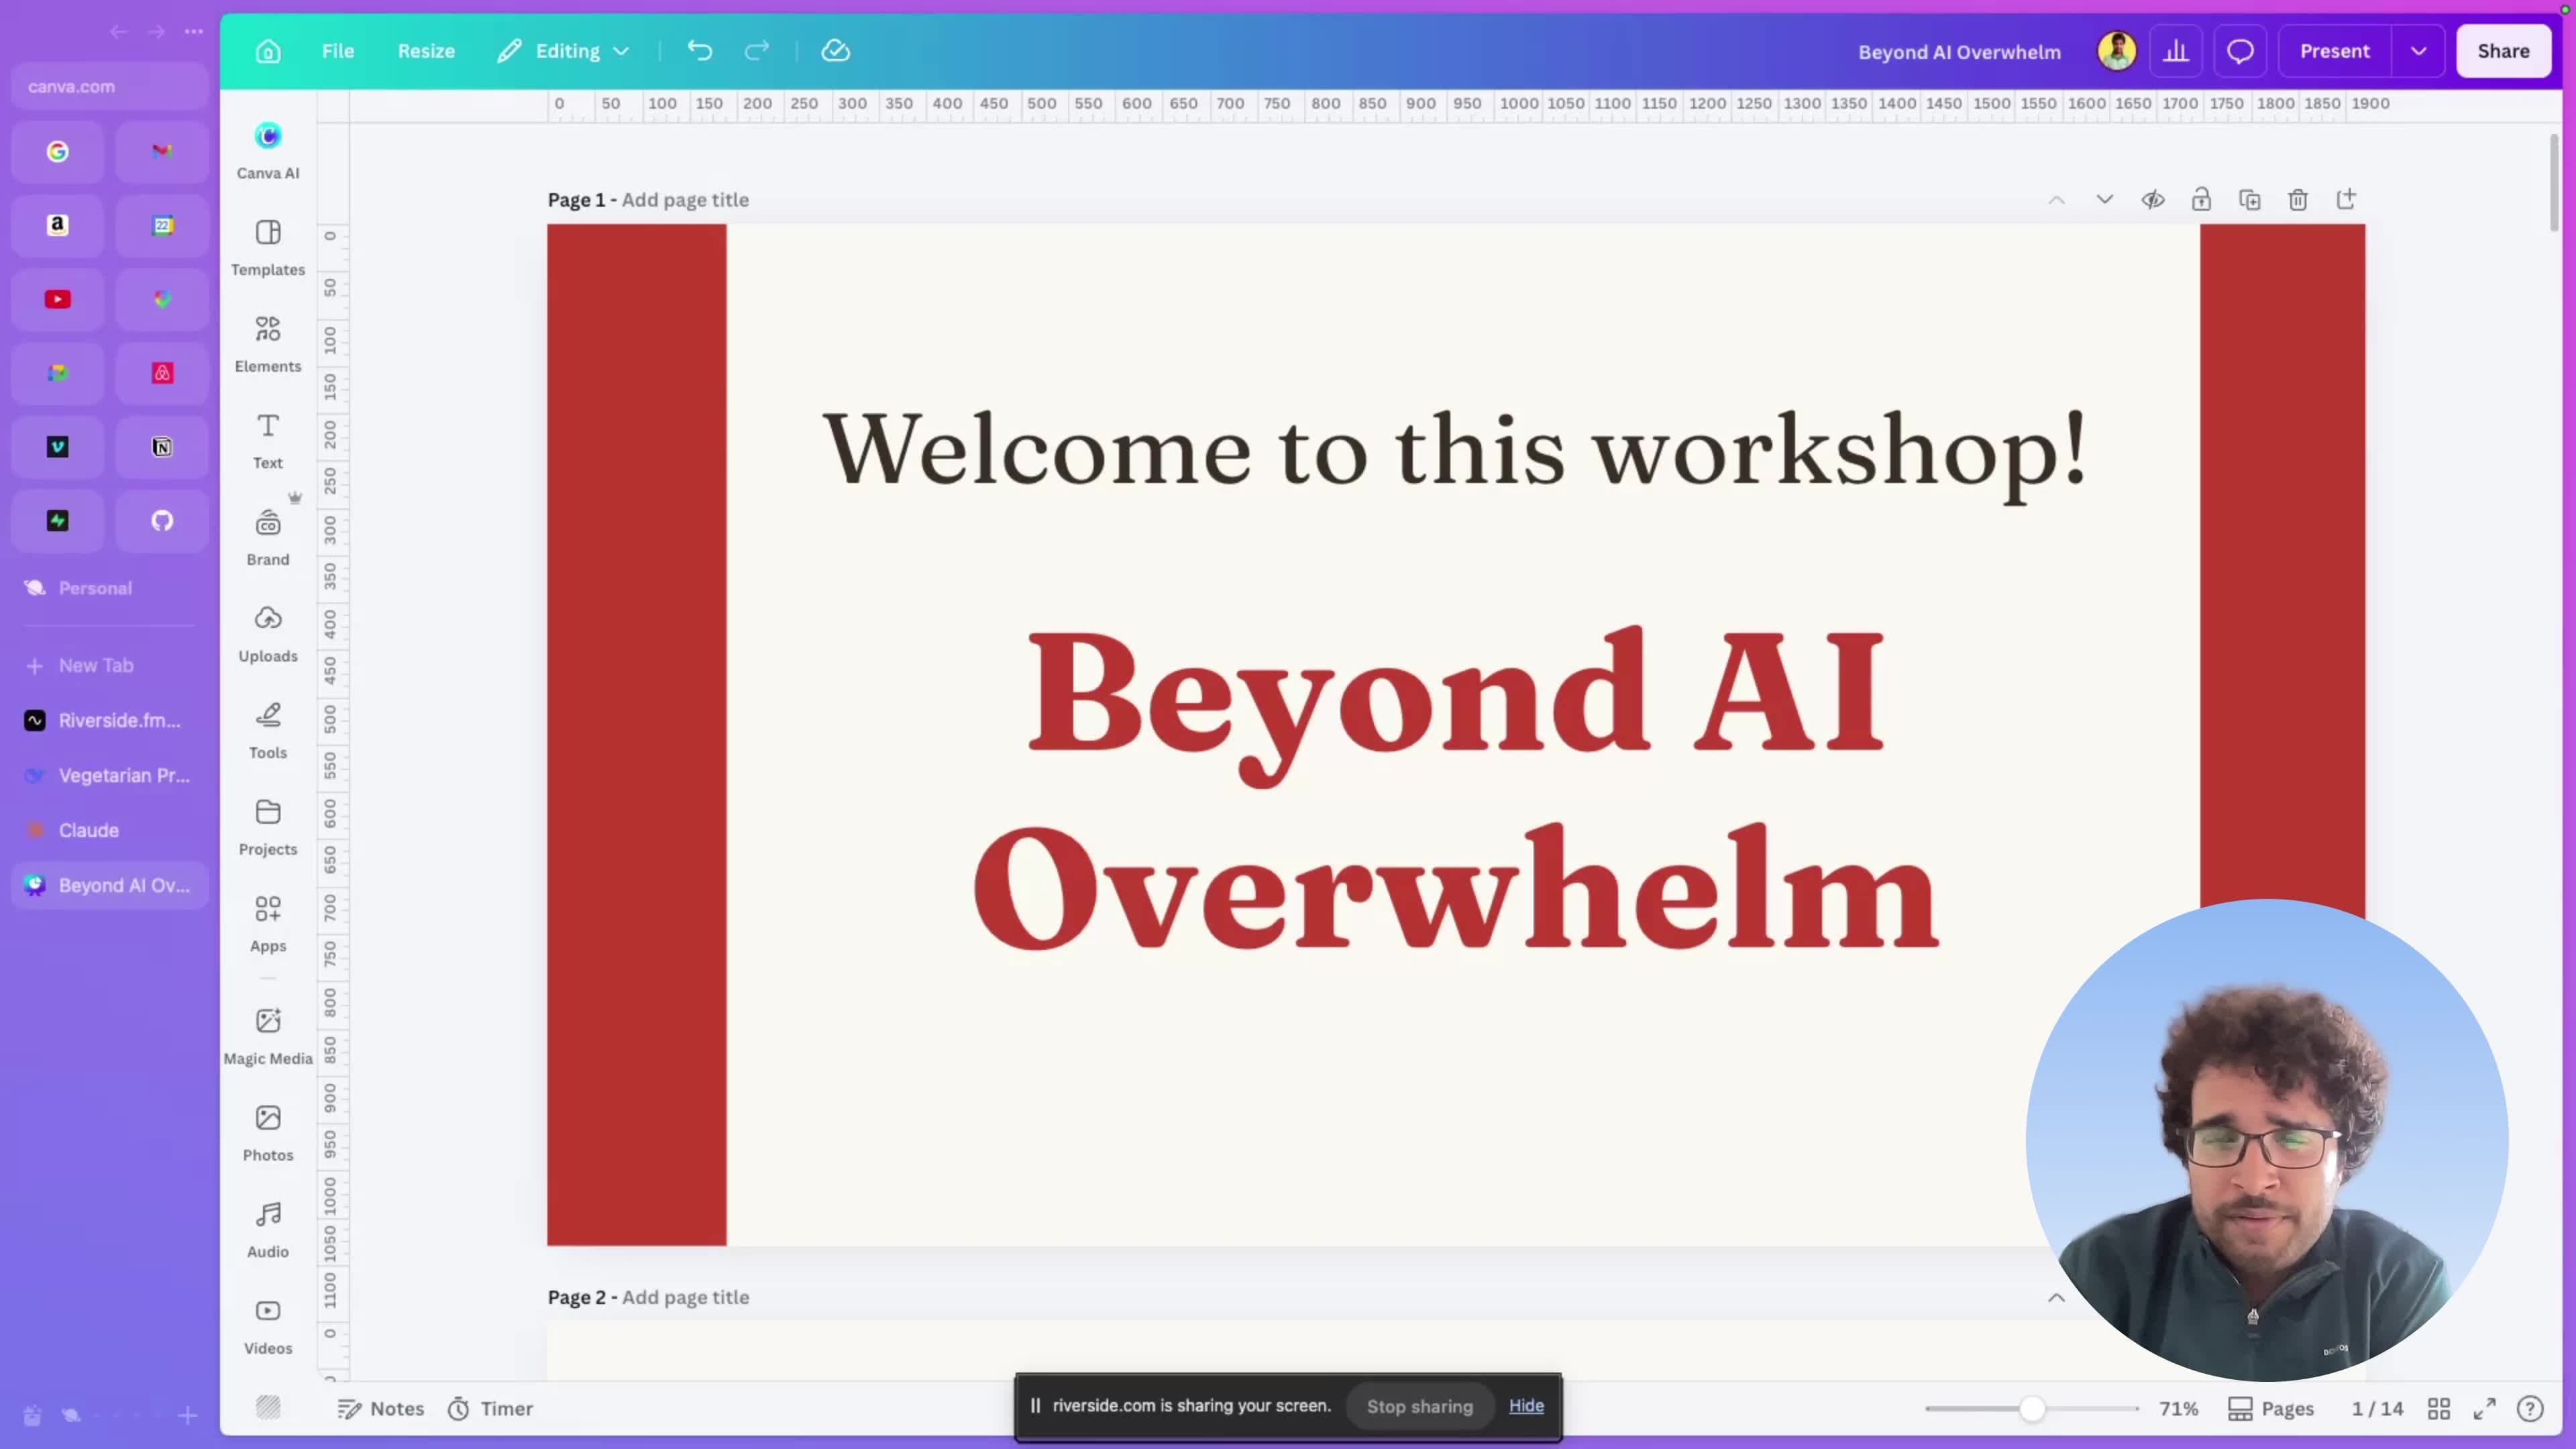Screen dimensions: 2576x1449
Task: Open the Brand panel
Action: pyautogui.click(x=268, y=538)
